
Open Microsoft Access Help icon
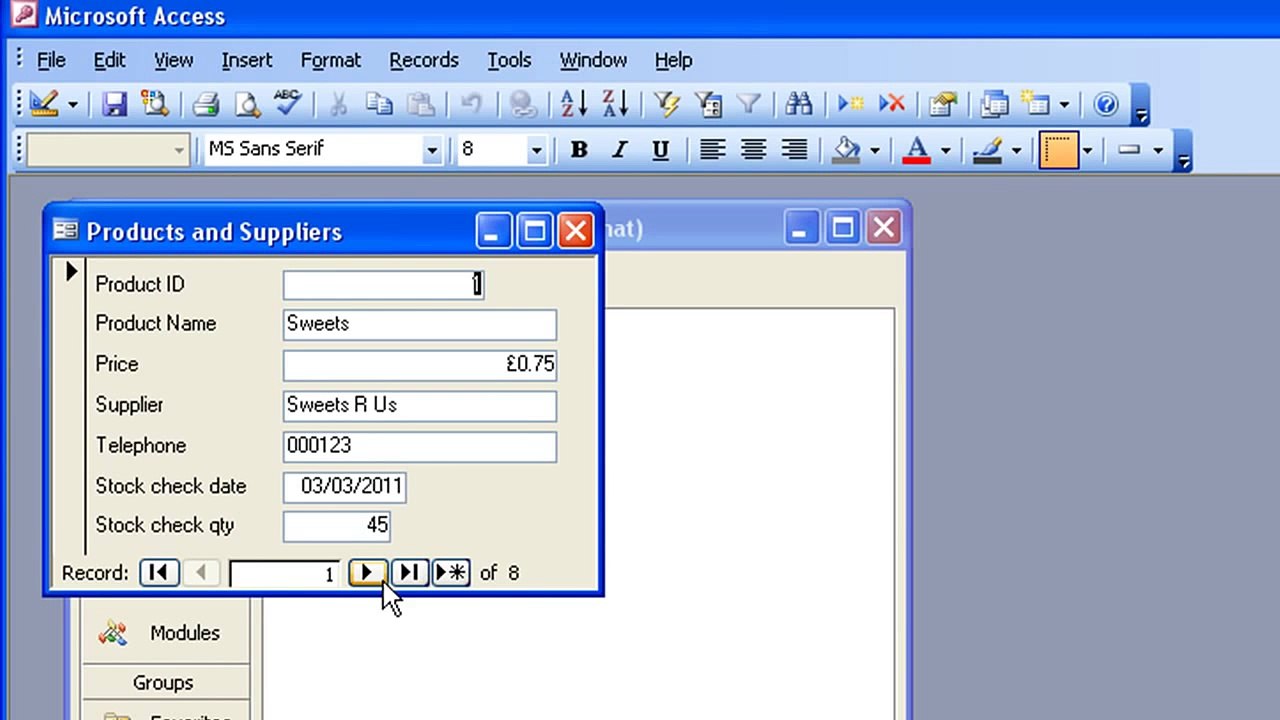pos(1106,104)
